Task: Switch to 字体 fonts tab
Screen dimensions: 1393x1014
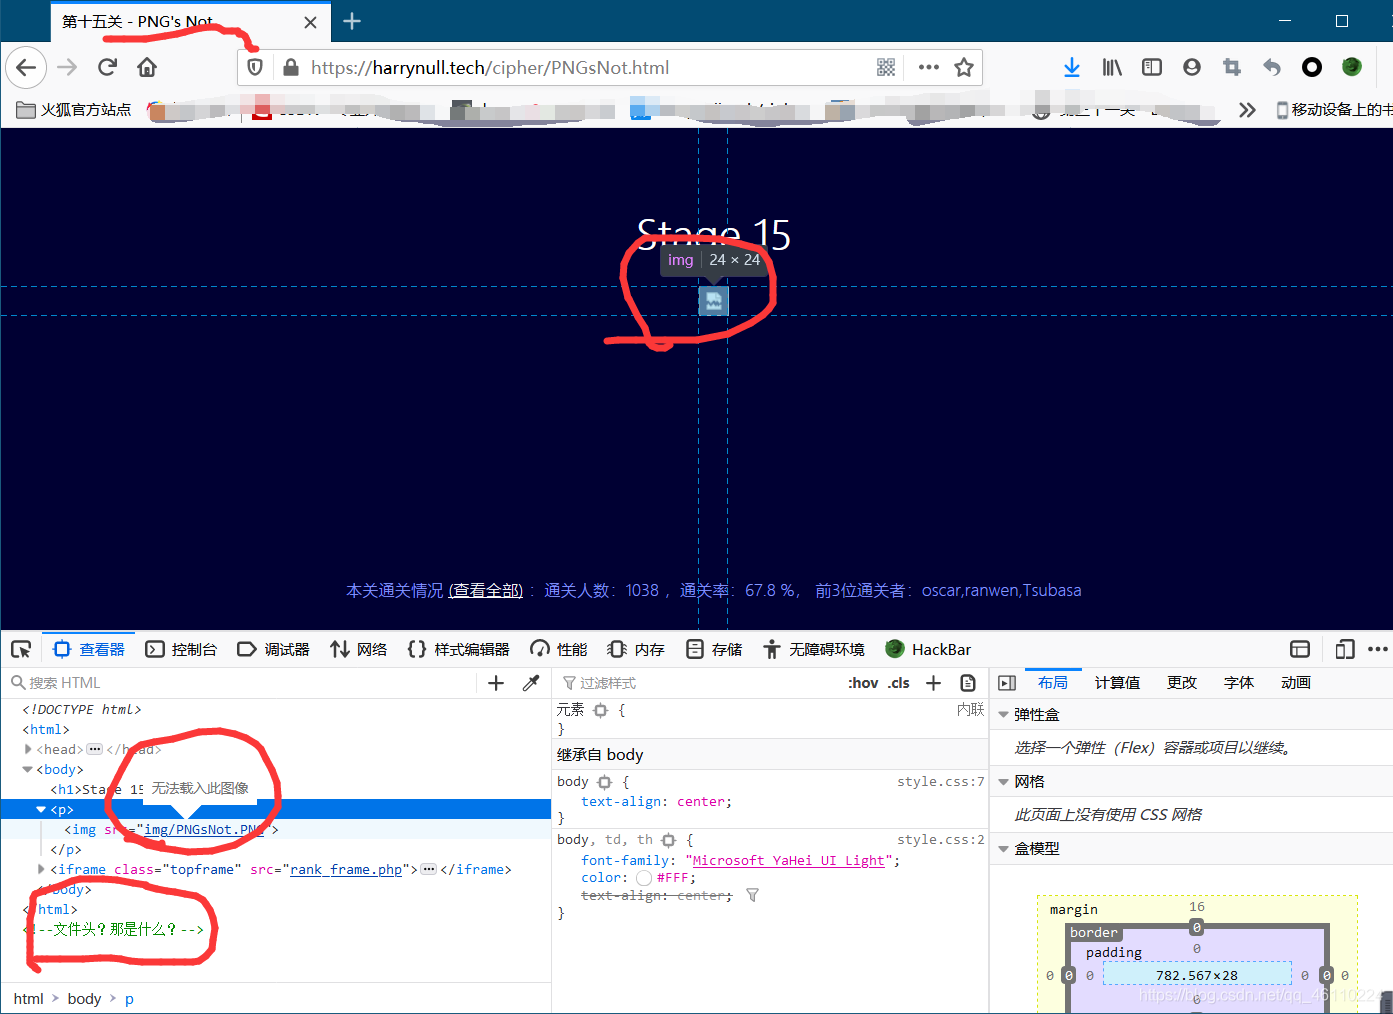Action: 1239,683
